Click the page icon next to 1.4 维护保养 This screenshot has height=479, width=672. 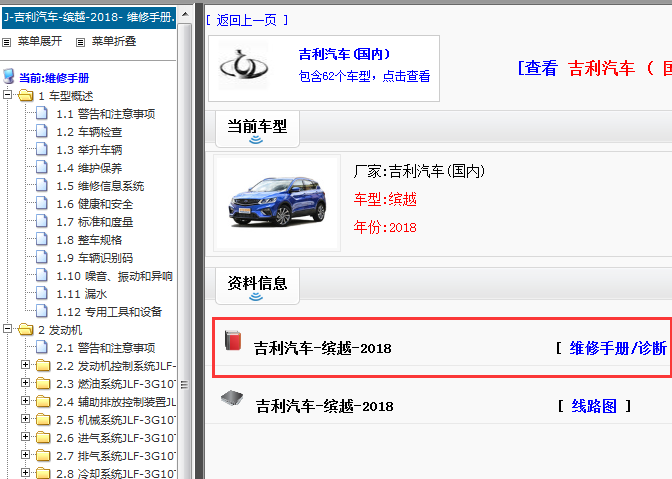[42, 167]
